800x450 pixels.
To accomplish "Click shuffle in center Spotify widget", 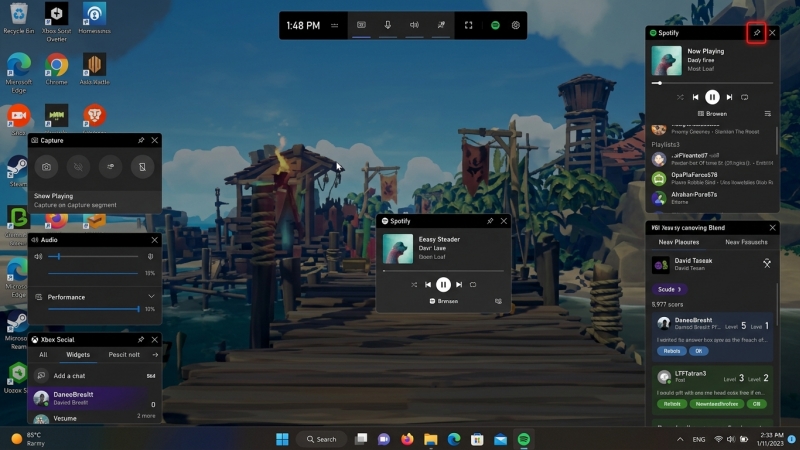I will click(x=414, y=285).
